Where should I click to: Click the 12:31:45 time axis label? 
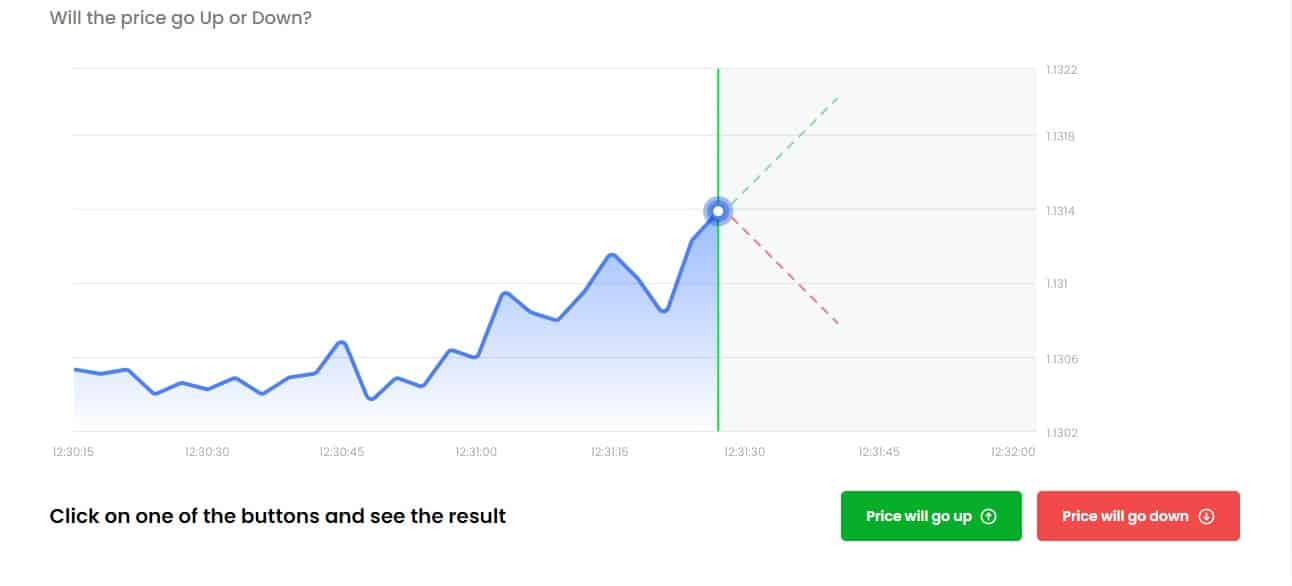[x=879, y=452]
